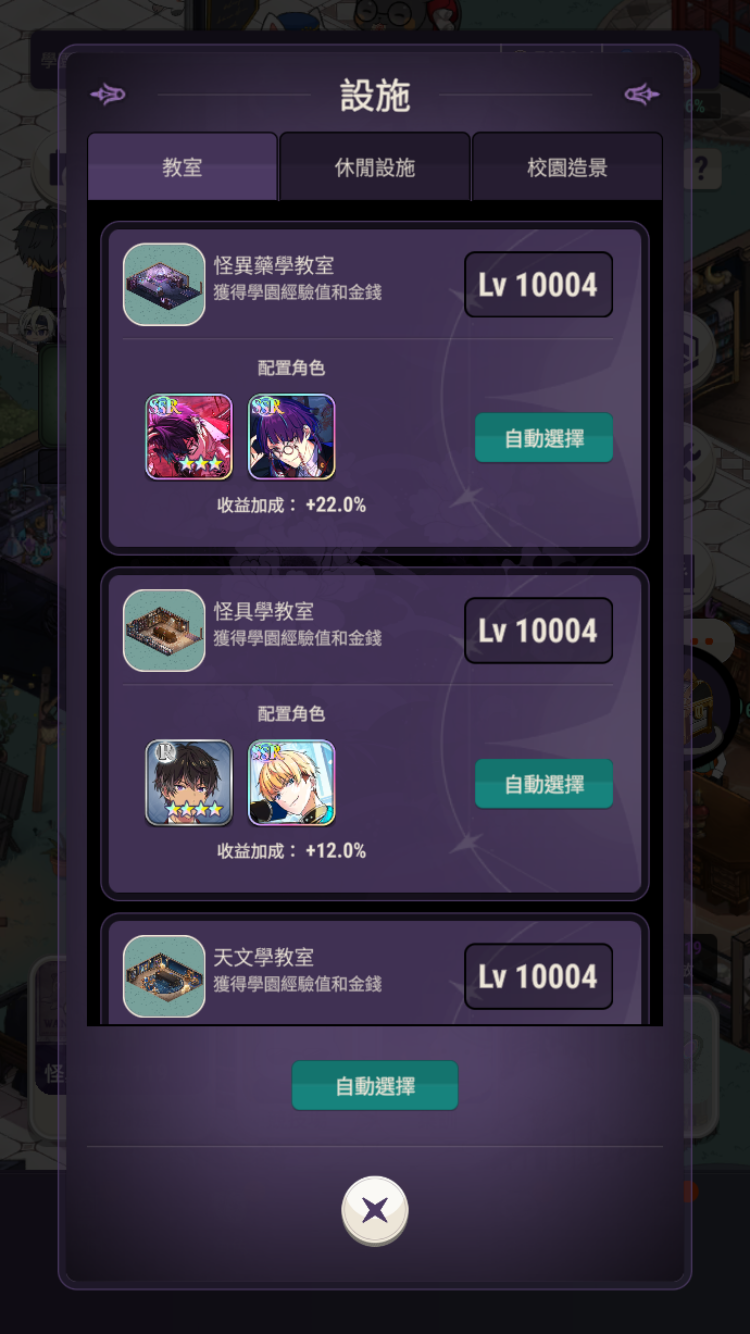This screenshot has width=750, height=1334.
Task: Switch to the 教室 tab
Action: (182, 167)
